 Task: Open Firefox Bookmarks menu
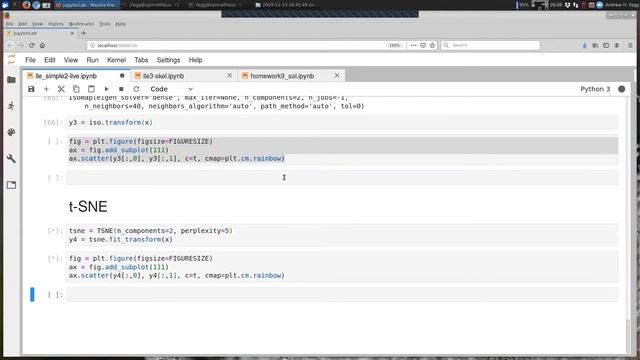(x=81, y=24)
